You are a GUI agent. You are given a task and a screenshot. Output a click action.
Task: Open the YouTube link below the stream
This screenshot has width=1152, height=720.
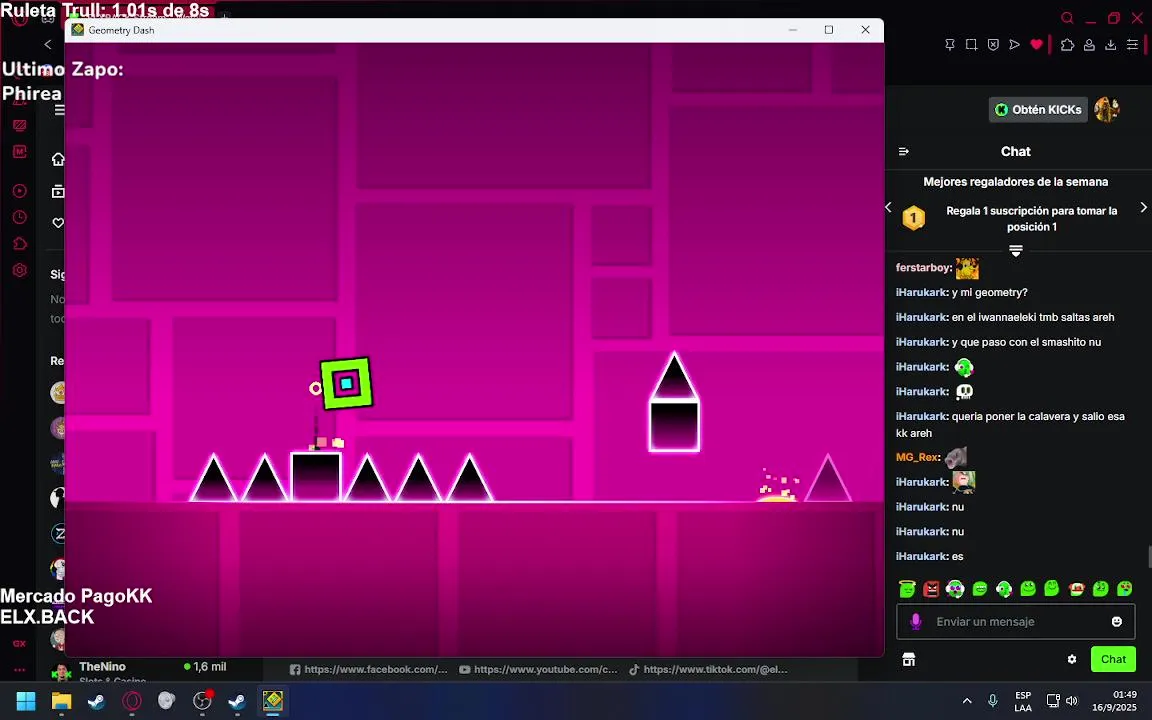pos(539,669)
